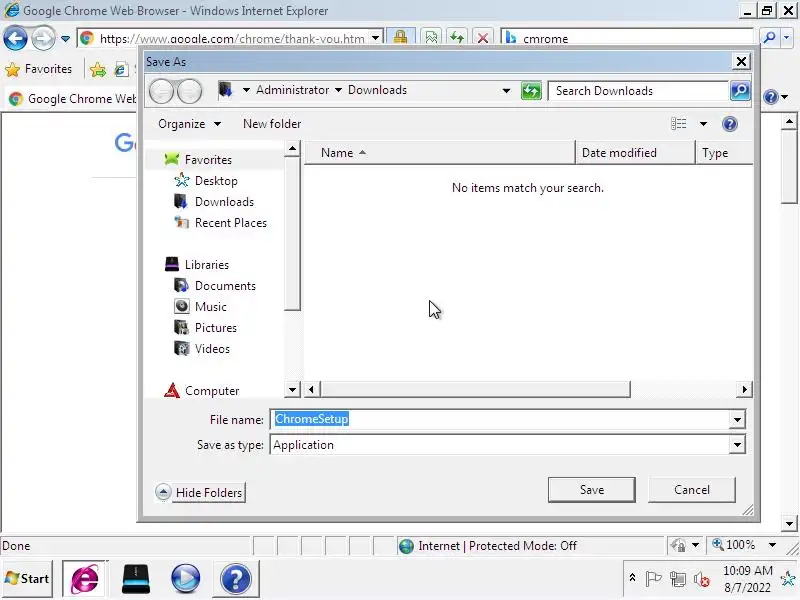Image resolution: width=800 pixels, height=600 pixels.
Task: Change the view using the views icon
Action: coord(679,124)
